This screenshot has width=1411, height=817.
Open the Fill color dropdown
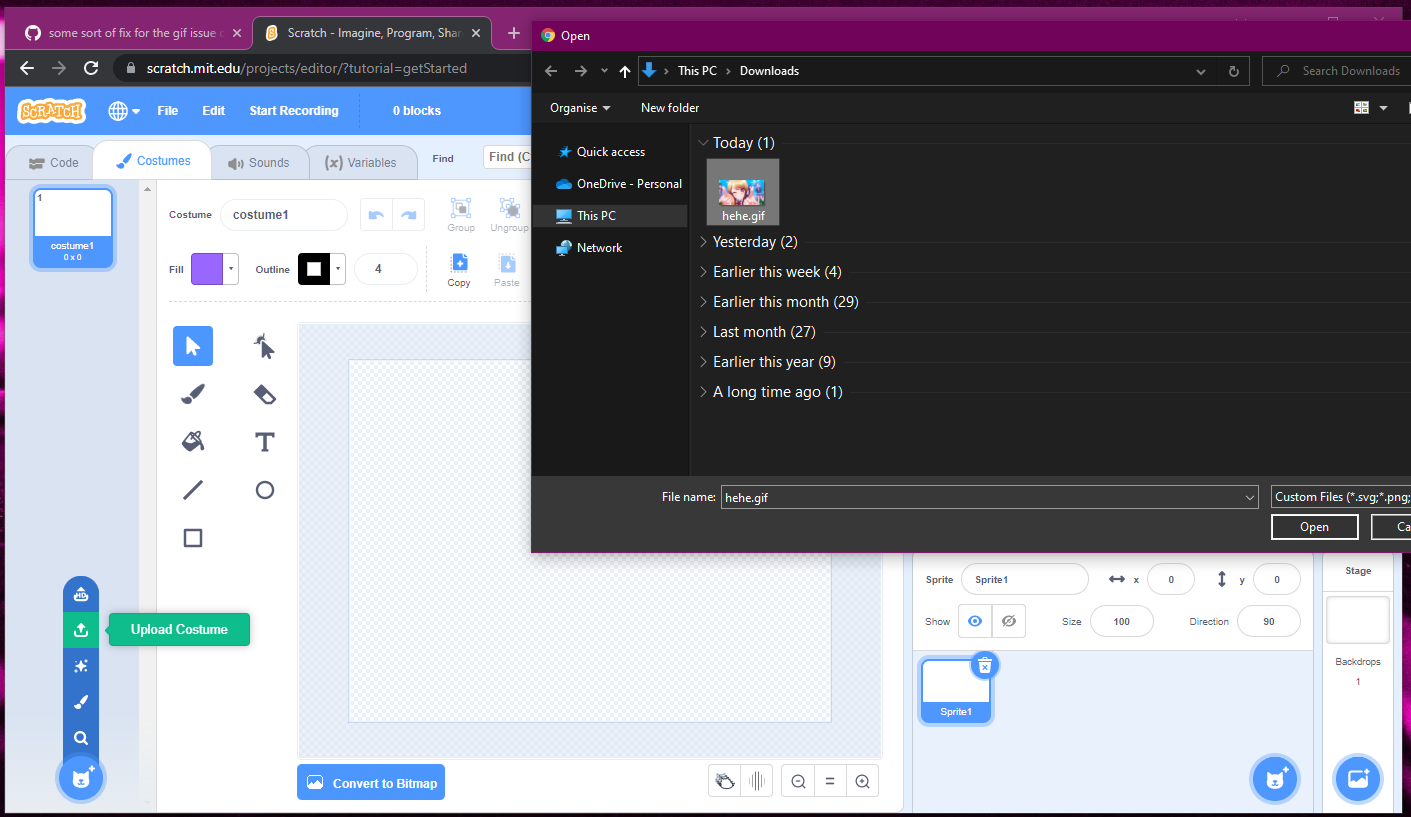pos(232,269)
